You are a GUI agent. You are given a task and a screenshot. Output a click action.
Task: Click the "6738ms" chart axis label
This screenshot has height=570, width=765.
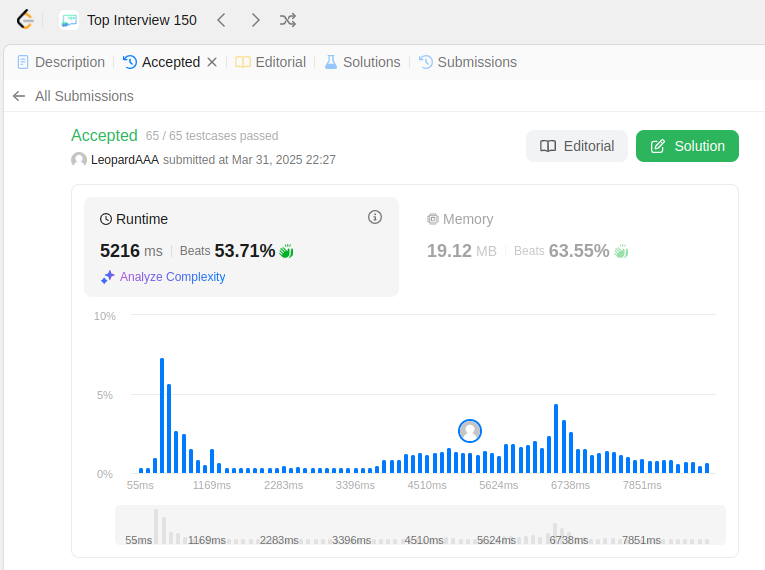[x=570, y=485]
